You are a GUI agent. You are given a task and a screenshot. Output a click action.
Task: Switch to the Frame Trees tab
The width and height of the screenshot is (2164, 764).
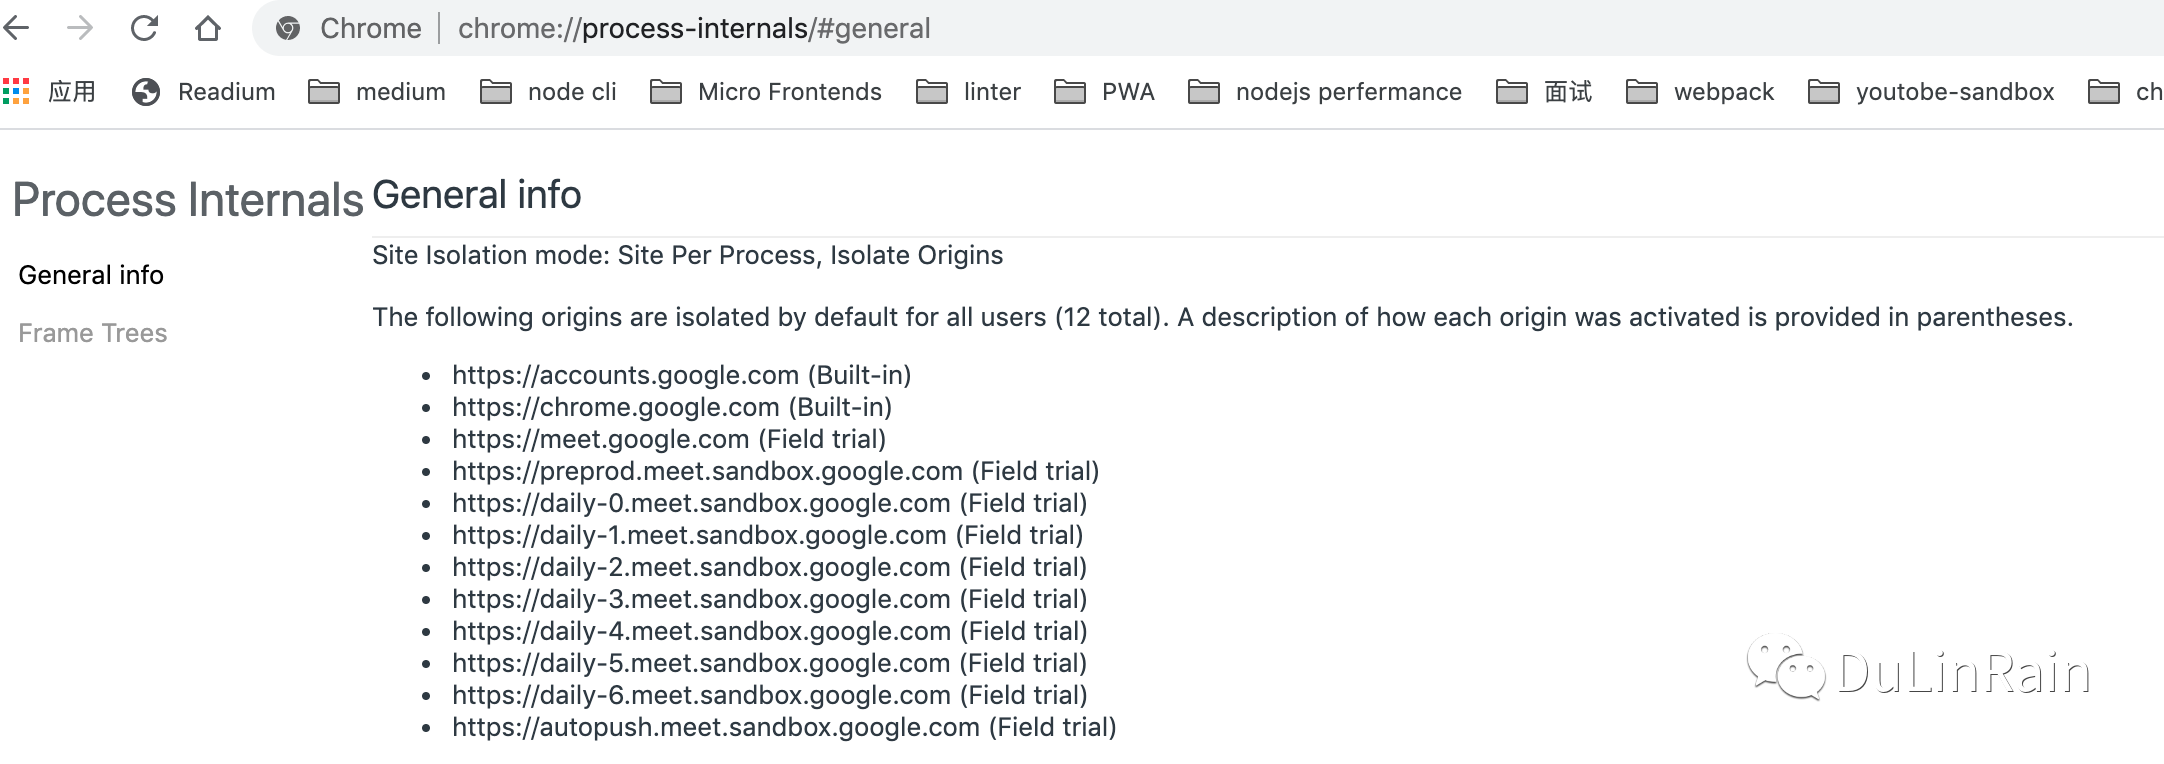(x=93, y=333)
